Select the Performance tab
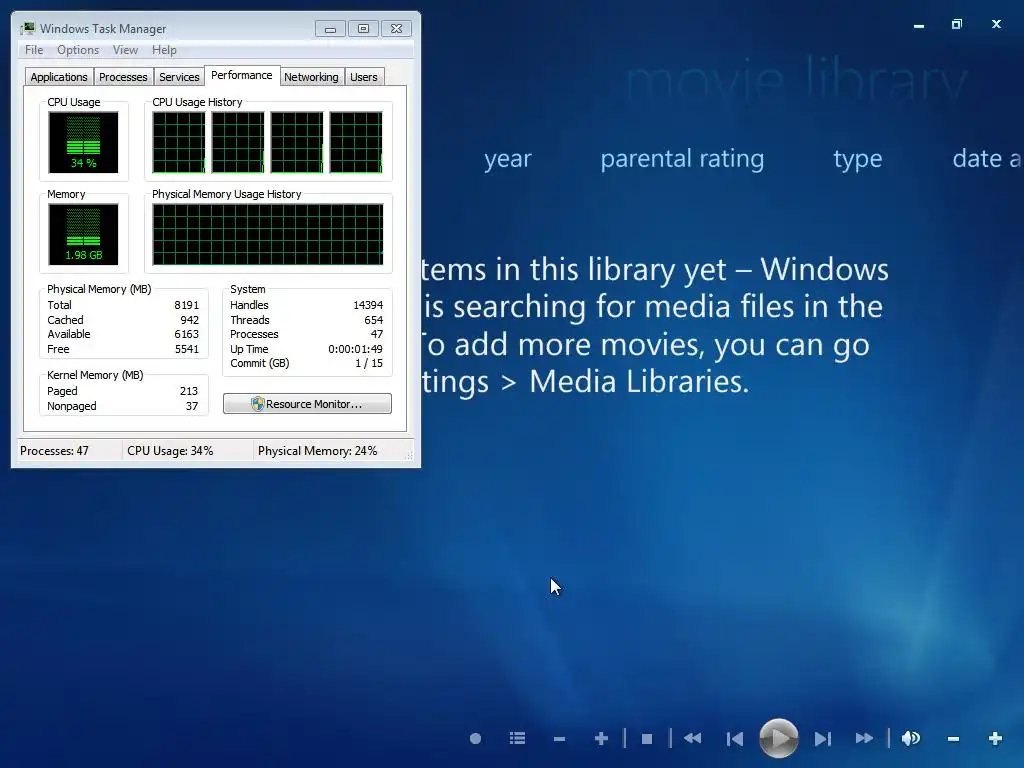This screenshot has height=768, width=1024. [242, 75]
